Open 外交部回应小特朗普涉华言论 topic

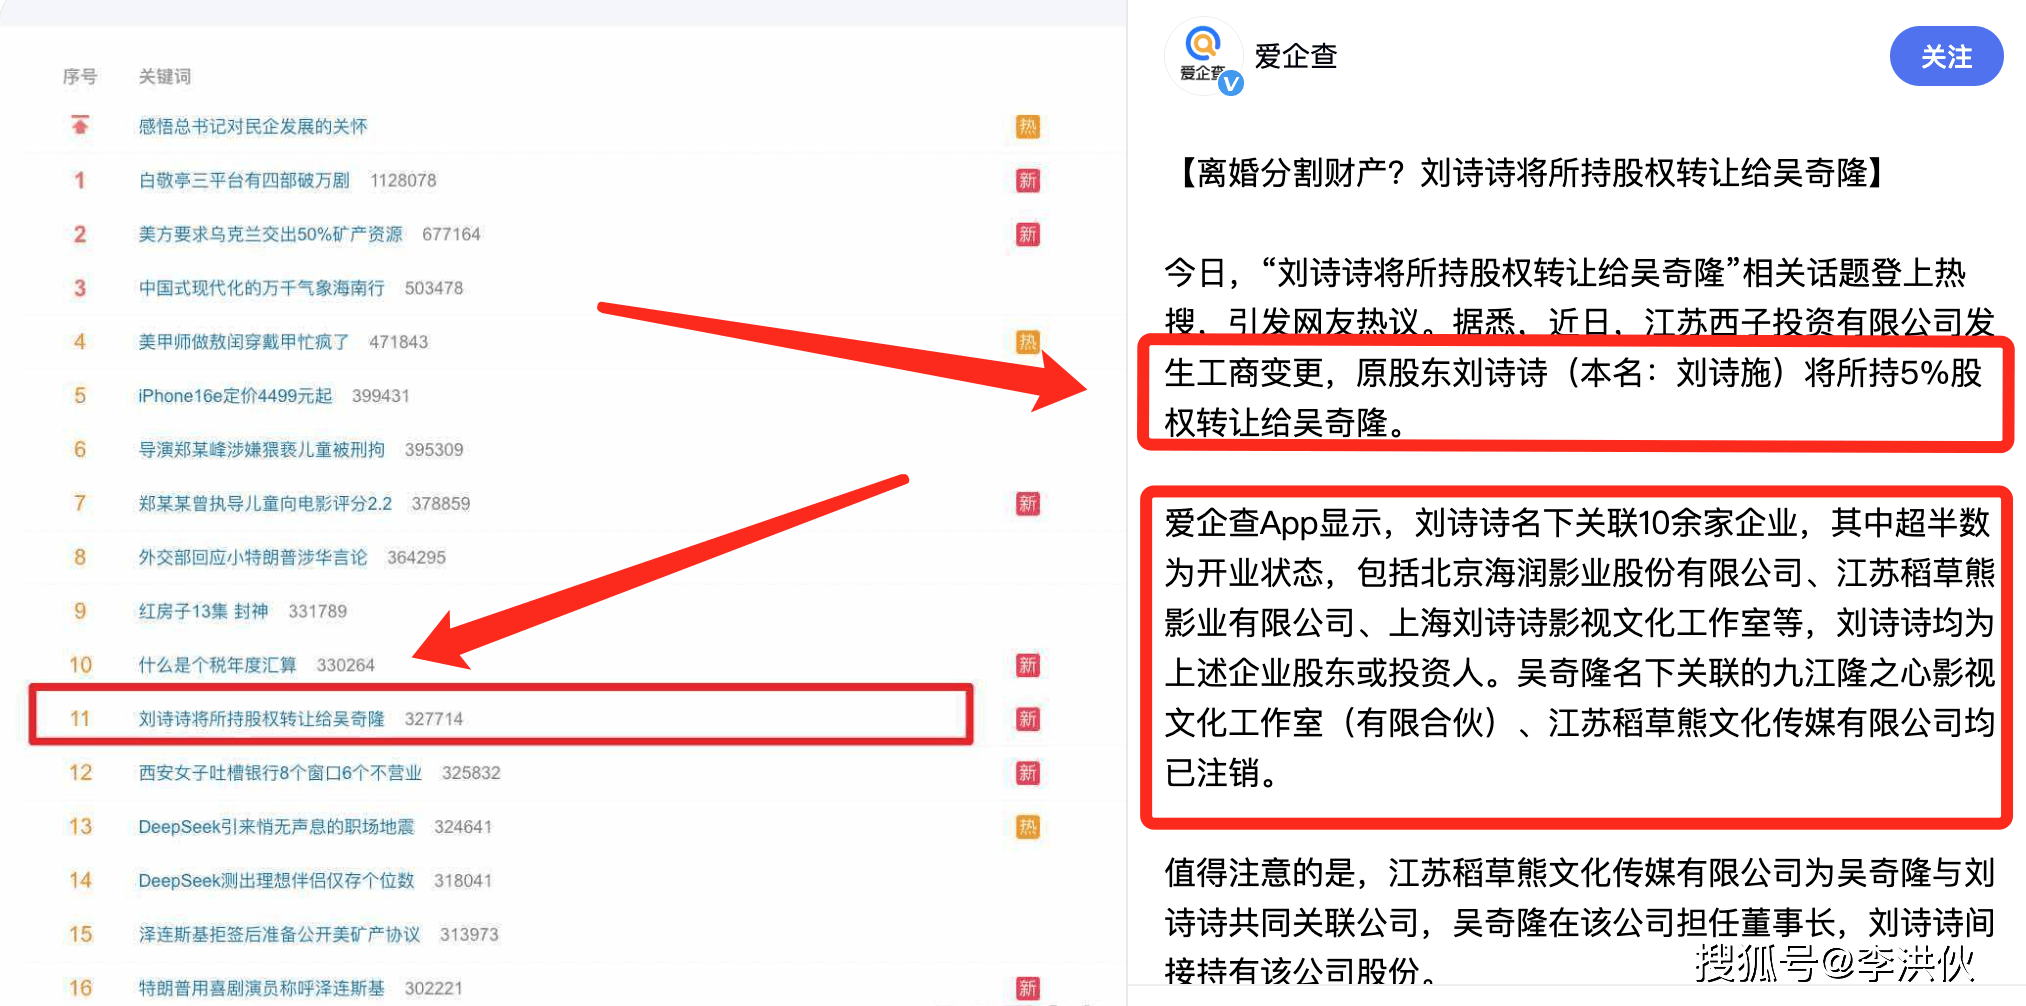point(253,557)
